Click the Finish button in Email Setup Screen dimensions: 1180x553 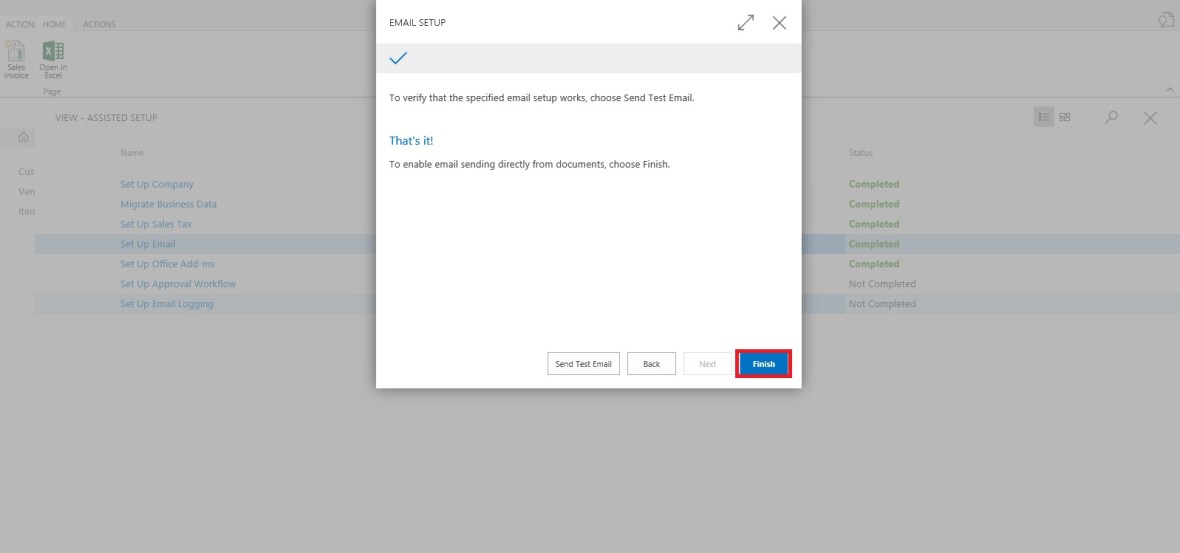[x=763, y=363]
